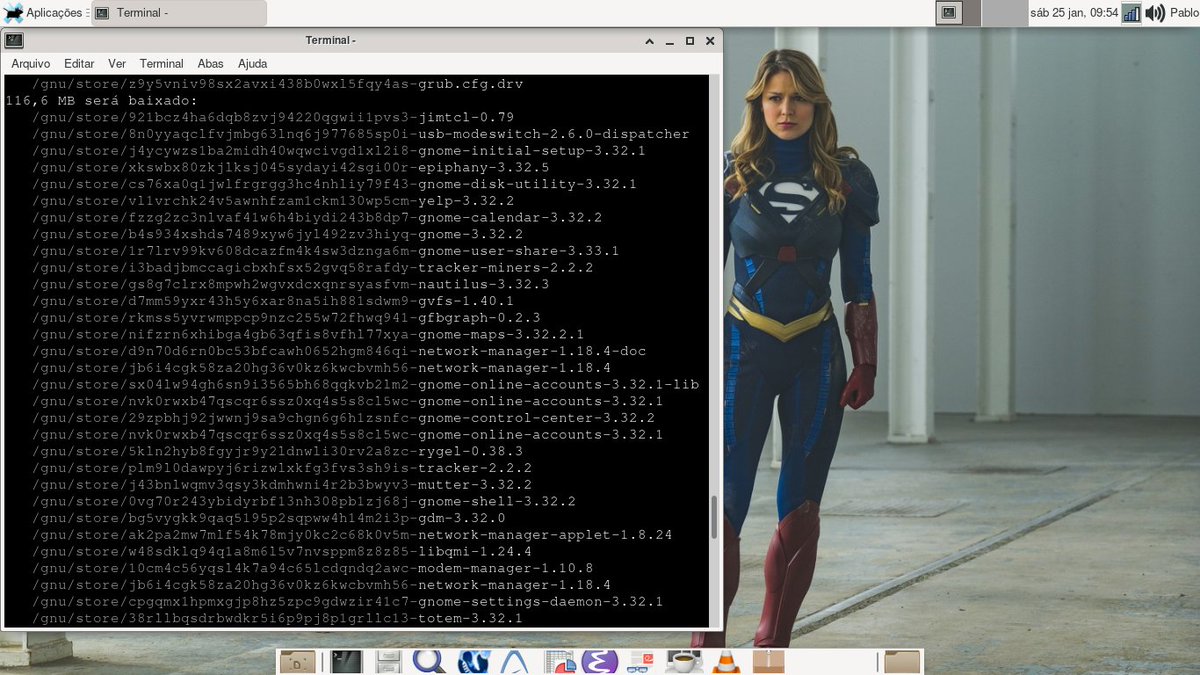This screenshot has width=1200, height=675.
Task: Launch Emacs from the dock
Action: coord(600,661)
